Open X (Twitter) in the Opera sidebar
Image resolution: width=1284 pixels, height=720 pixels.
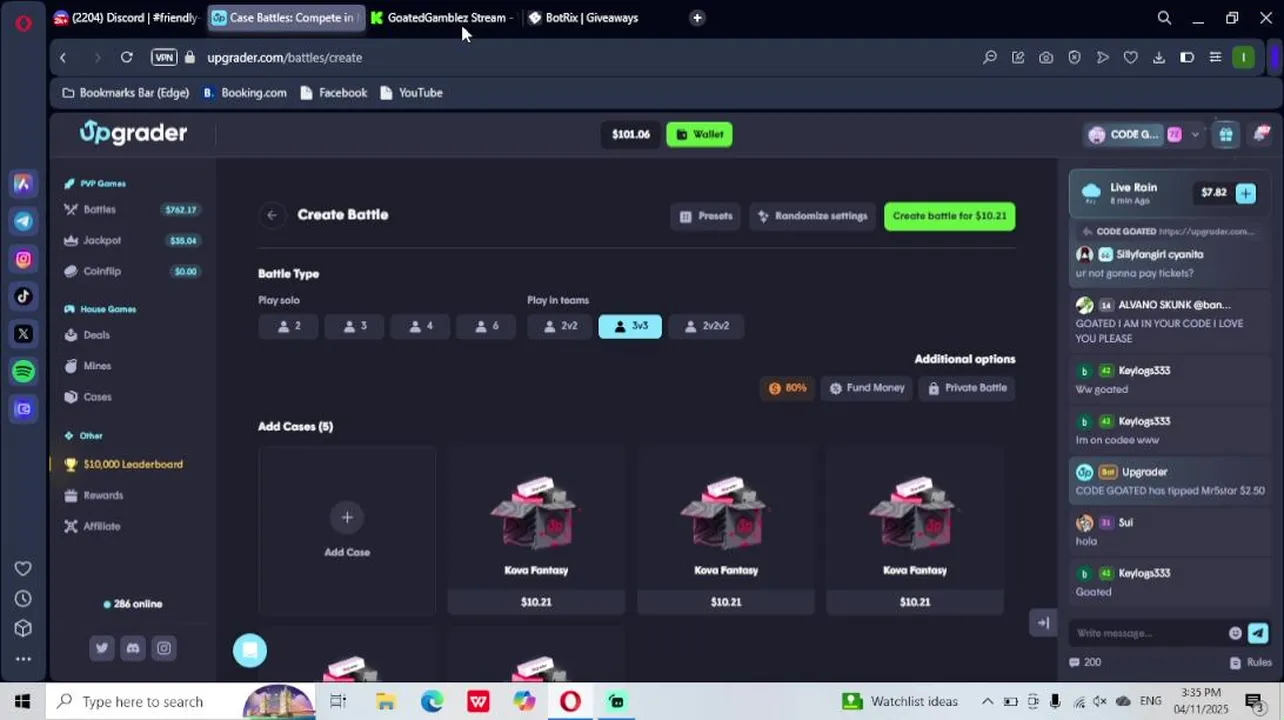(23, 334)
